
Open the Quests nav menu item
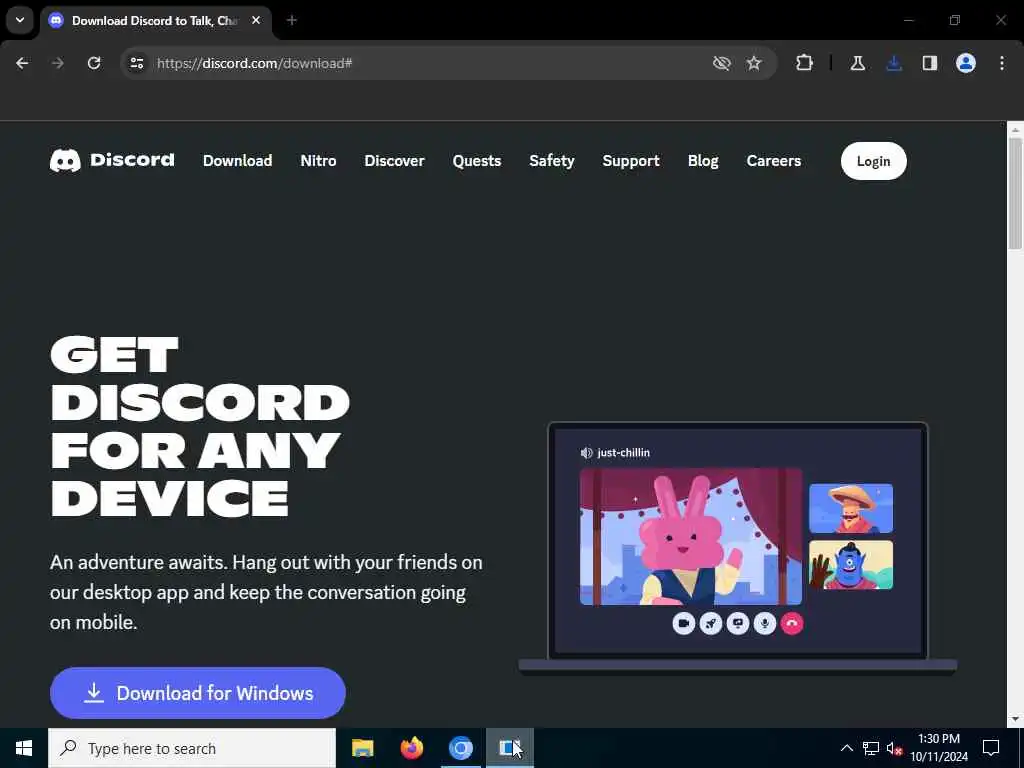(477, 161)
